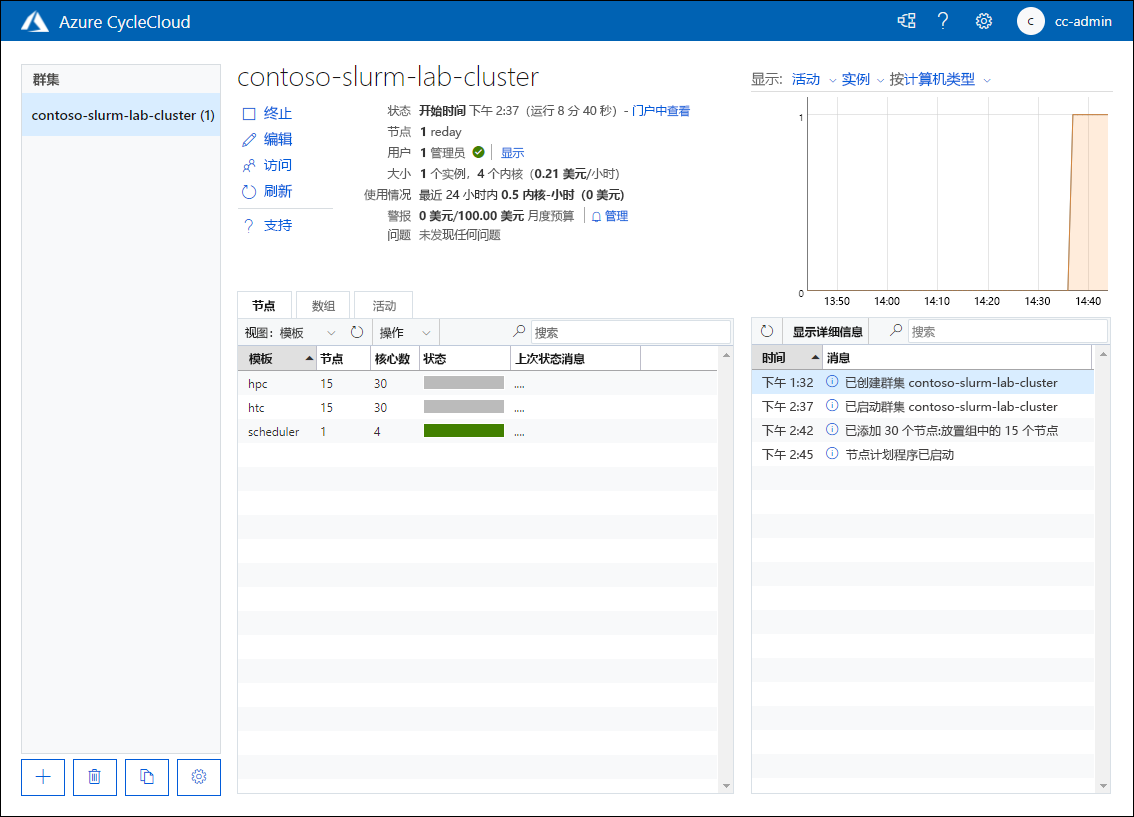Open the 按计算机类型 dropdown

[939, 80]
